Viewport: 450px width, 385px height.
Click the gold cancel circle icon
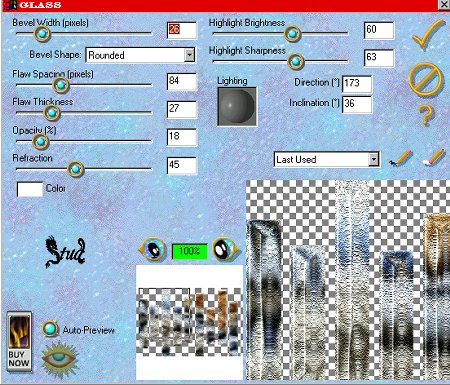426,79
